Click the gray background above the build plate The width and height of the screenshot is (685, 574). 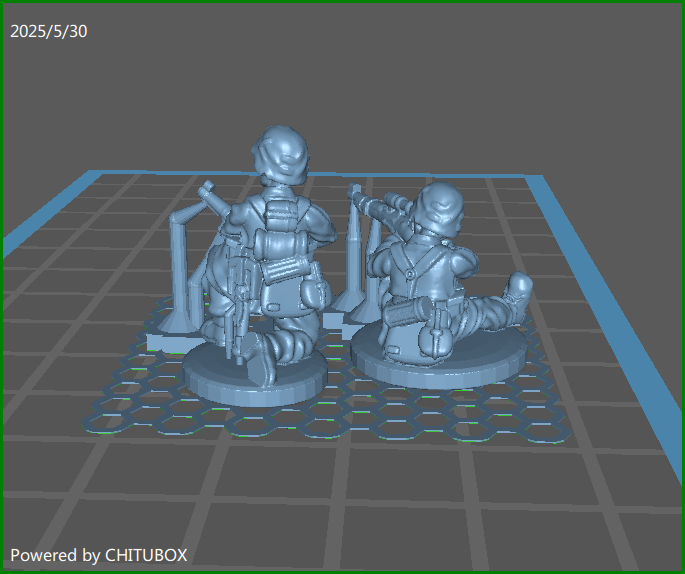click(x=400, y=80)
